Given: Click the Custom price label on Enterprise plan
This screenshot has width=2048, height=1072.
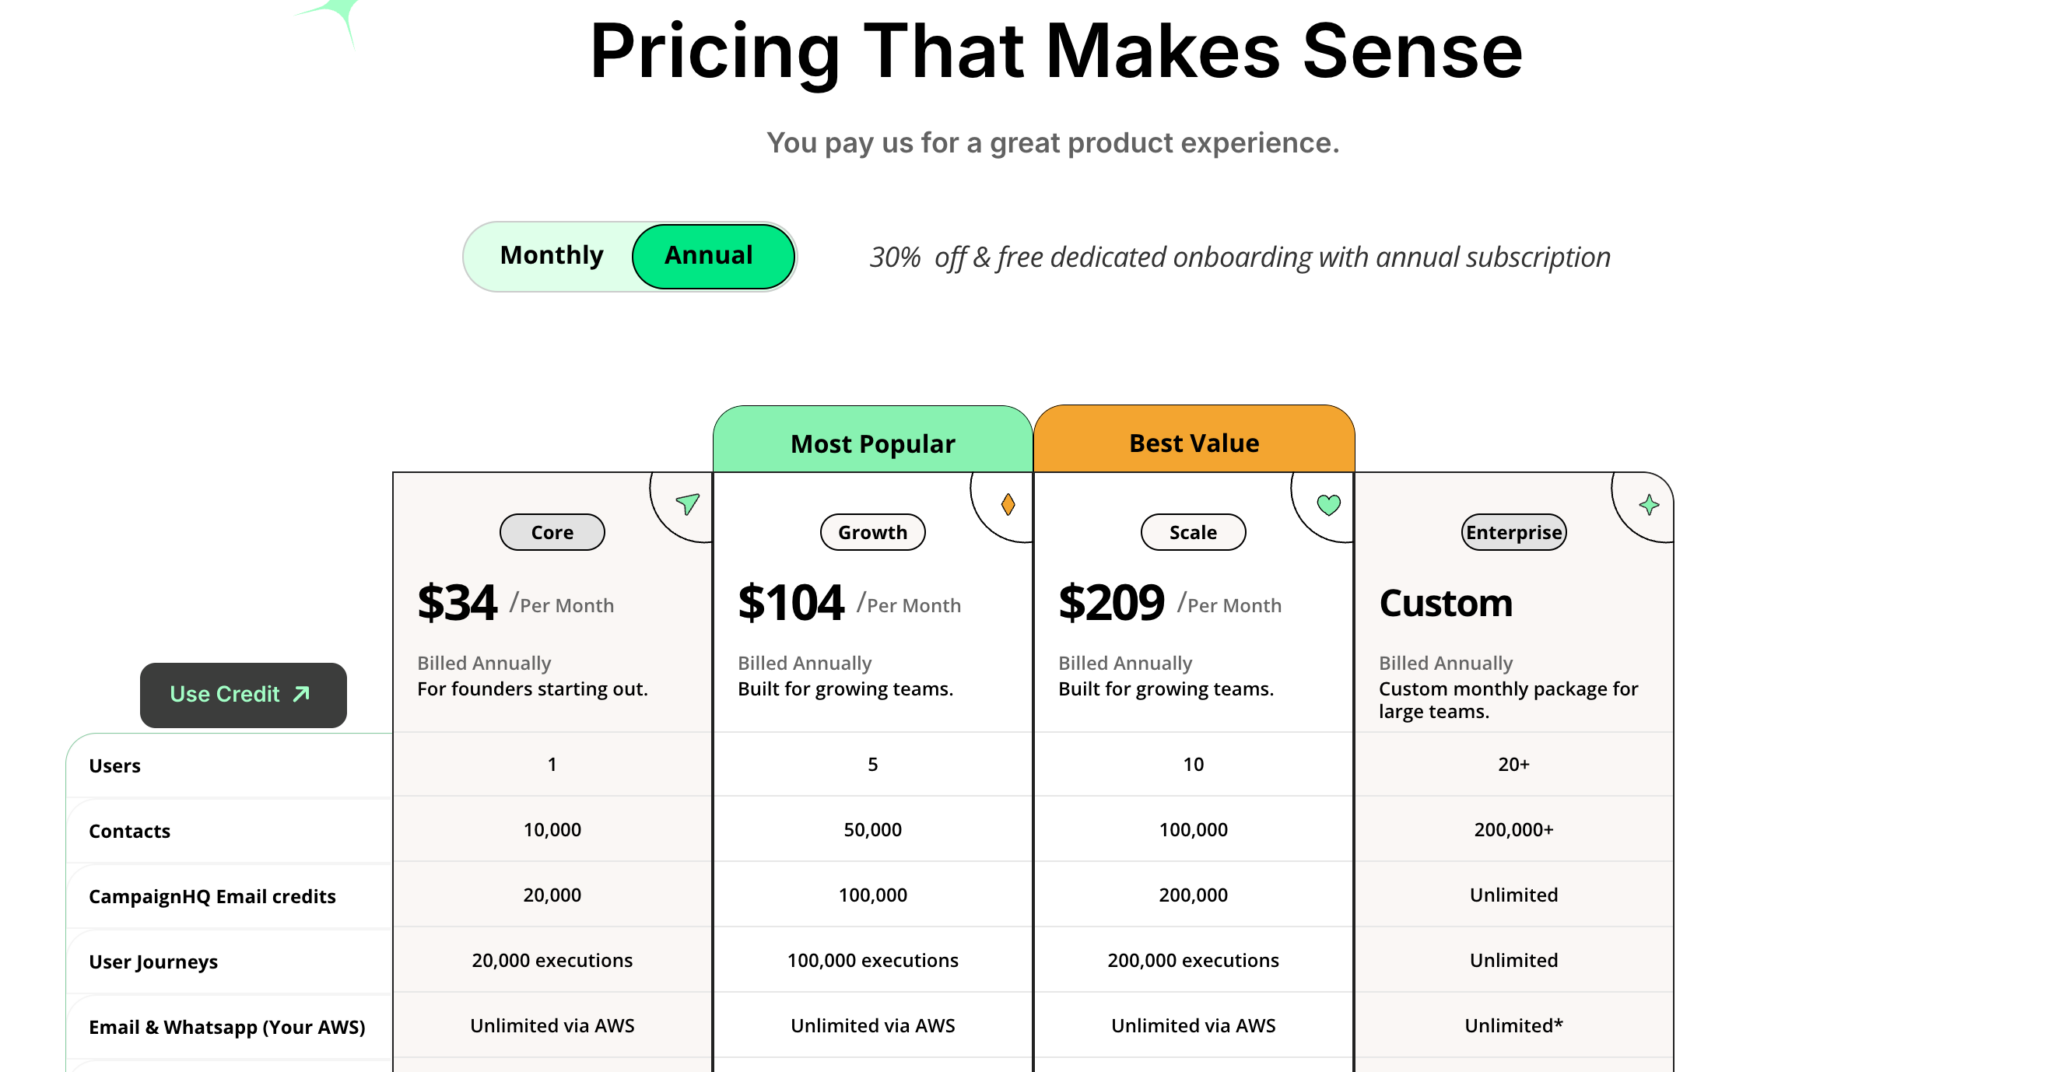Looking at the screenshot, I should [1445, 603].
